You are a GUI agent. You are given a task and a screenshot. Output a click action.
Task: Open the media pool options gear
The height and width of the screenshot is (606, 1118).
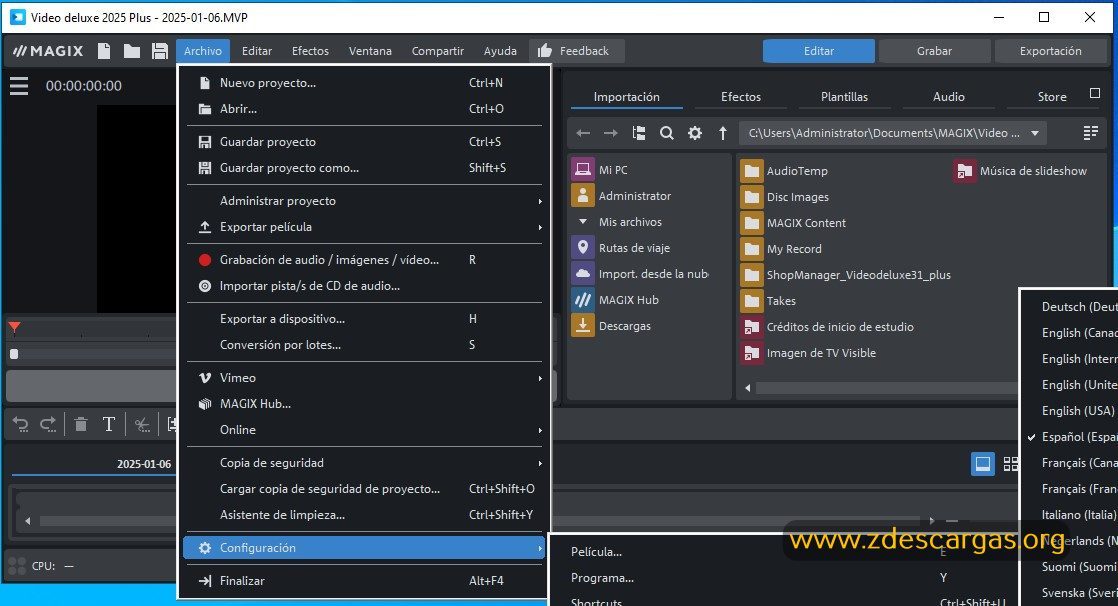(x=694, y=133)
